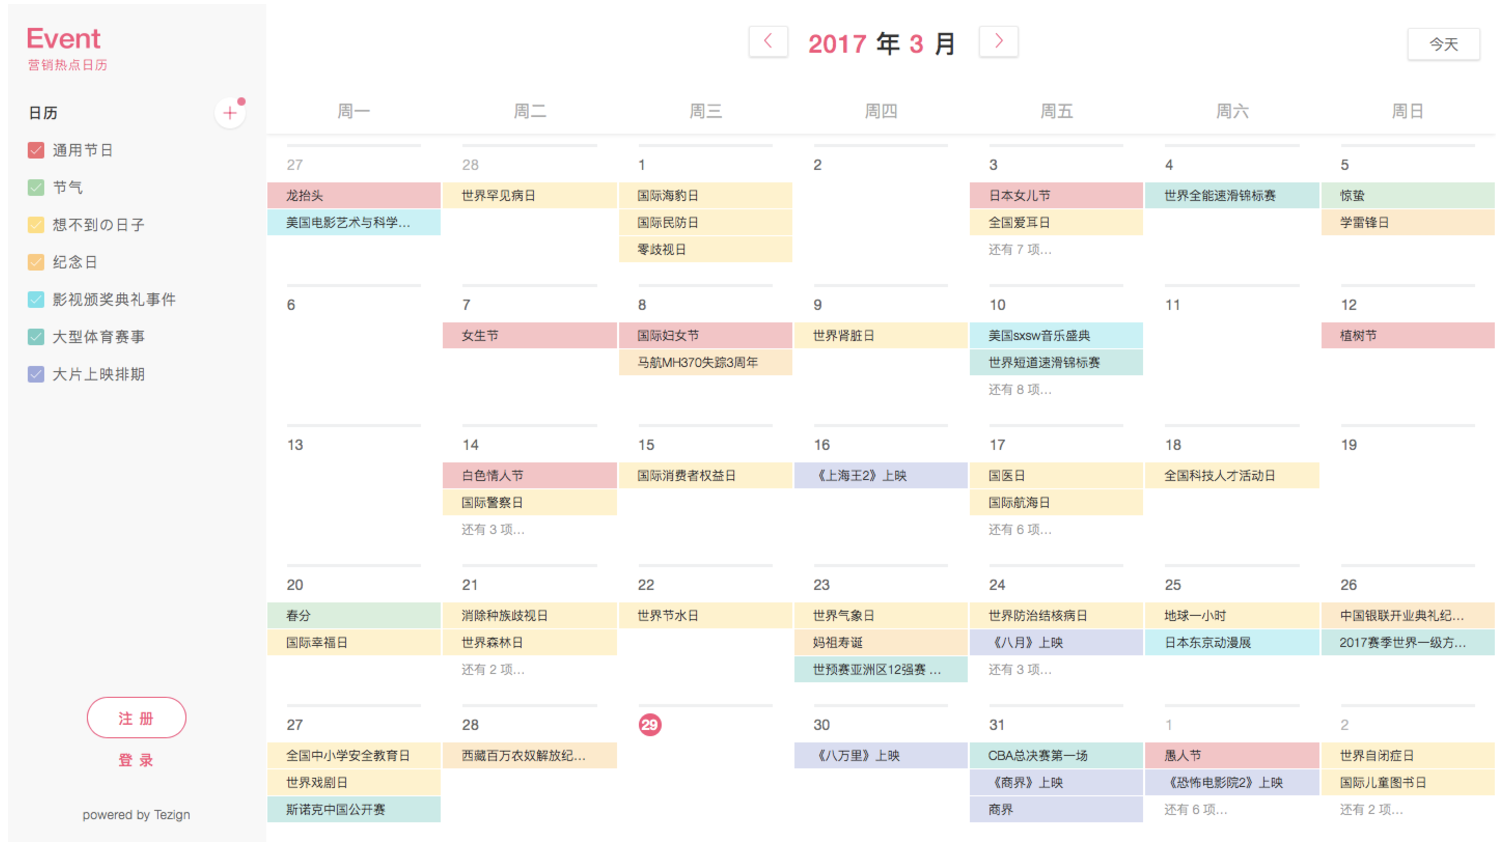Disable the 大片上映排期 checkbox
1504x852 pixels.
coord(36,375)
